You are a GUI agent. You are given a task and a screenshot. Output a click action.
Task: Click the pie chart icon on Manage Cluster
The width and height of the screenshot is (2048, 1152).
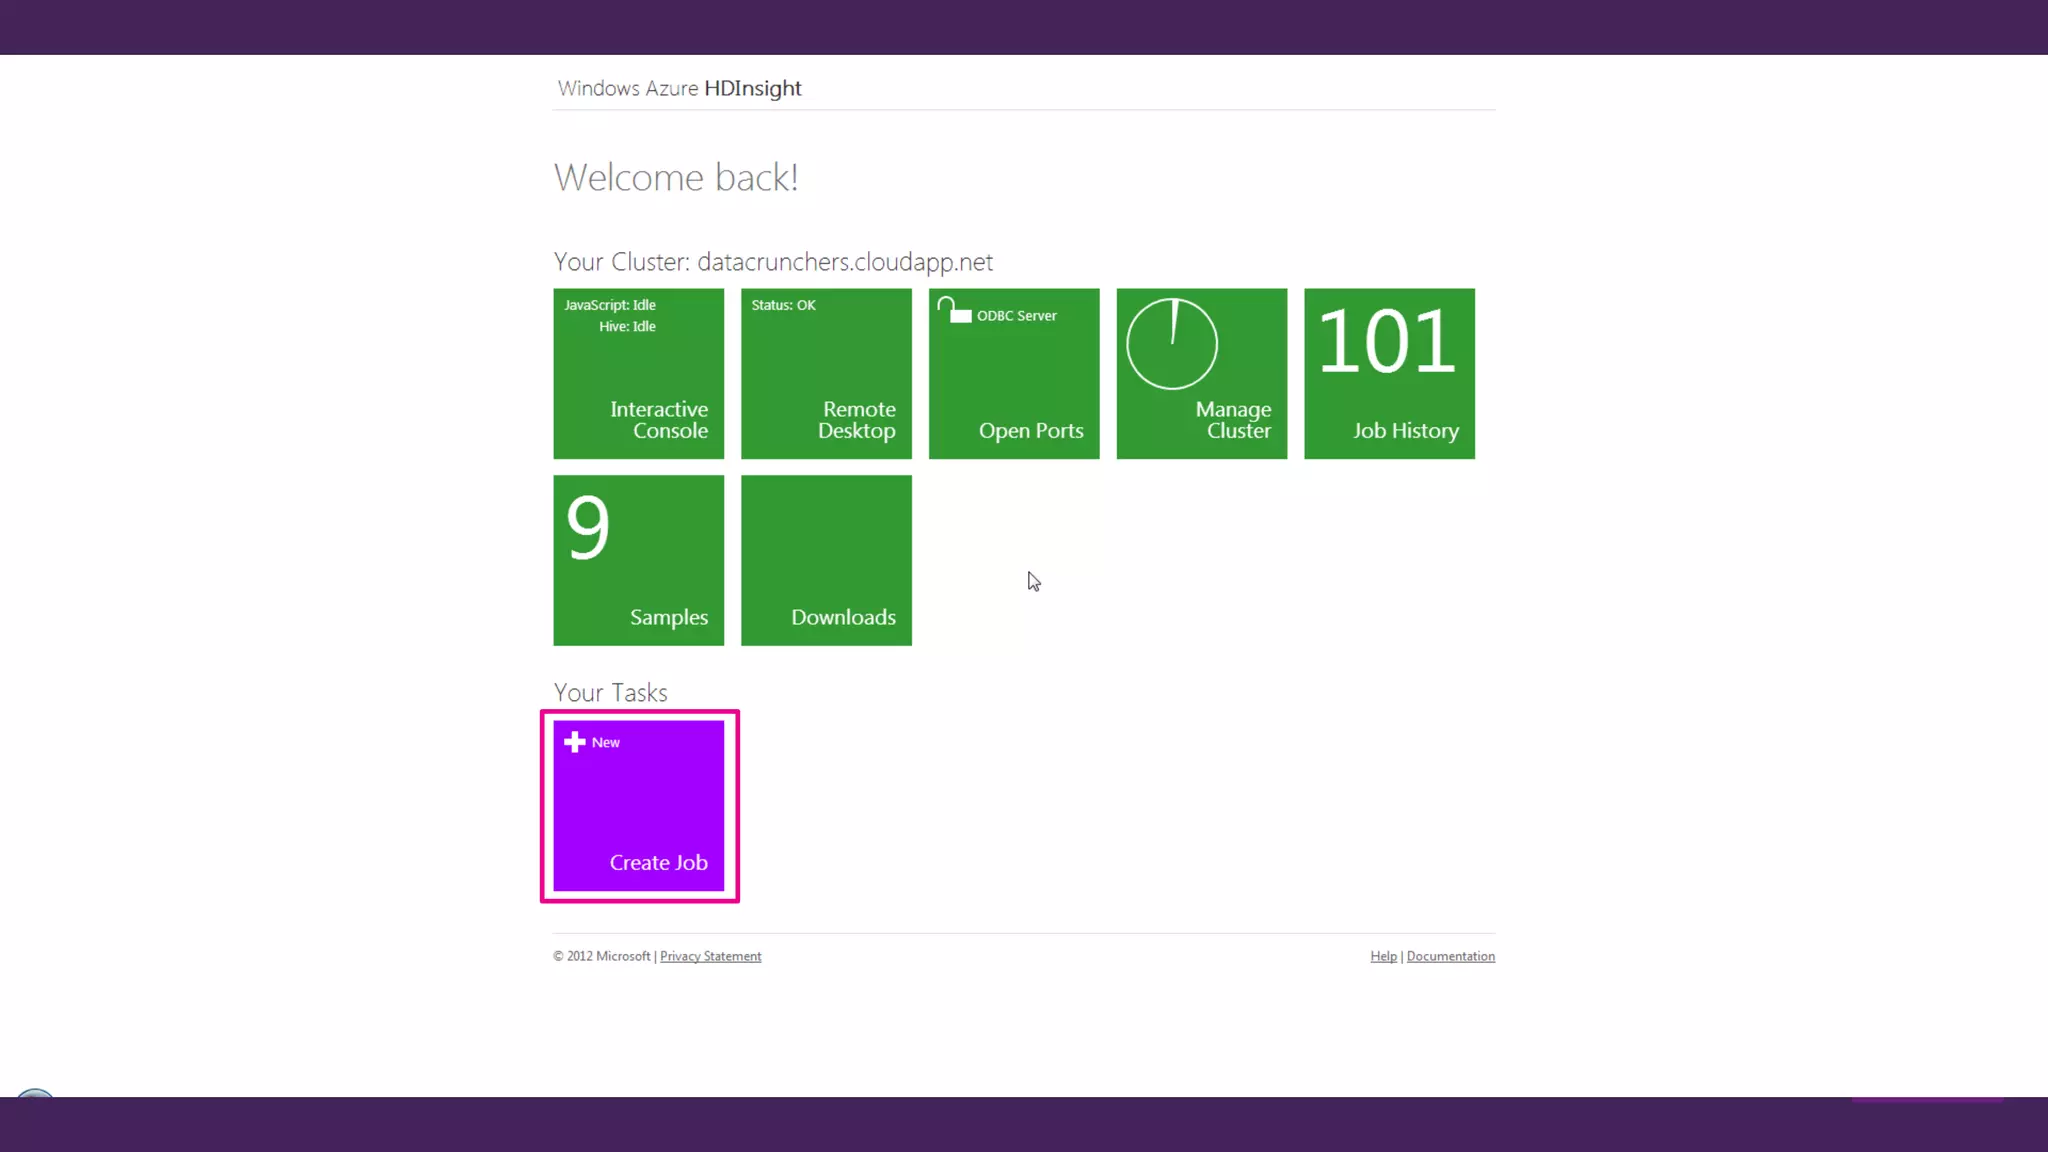click(1172, 344)
